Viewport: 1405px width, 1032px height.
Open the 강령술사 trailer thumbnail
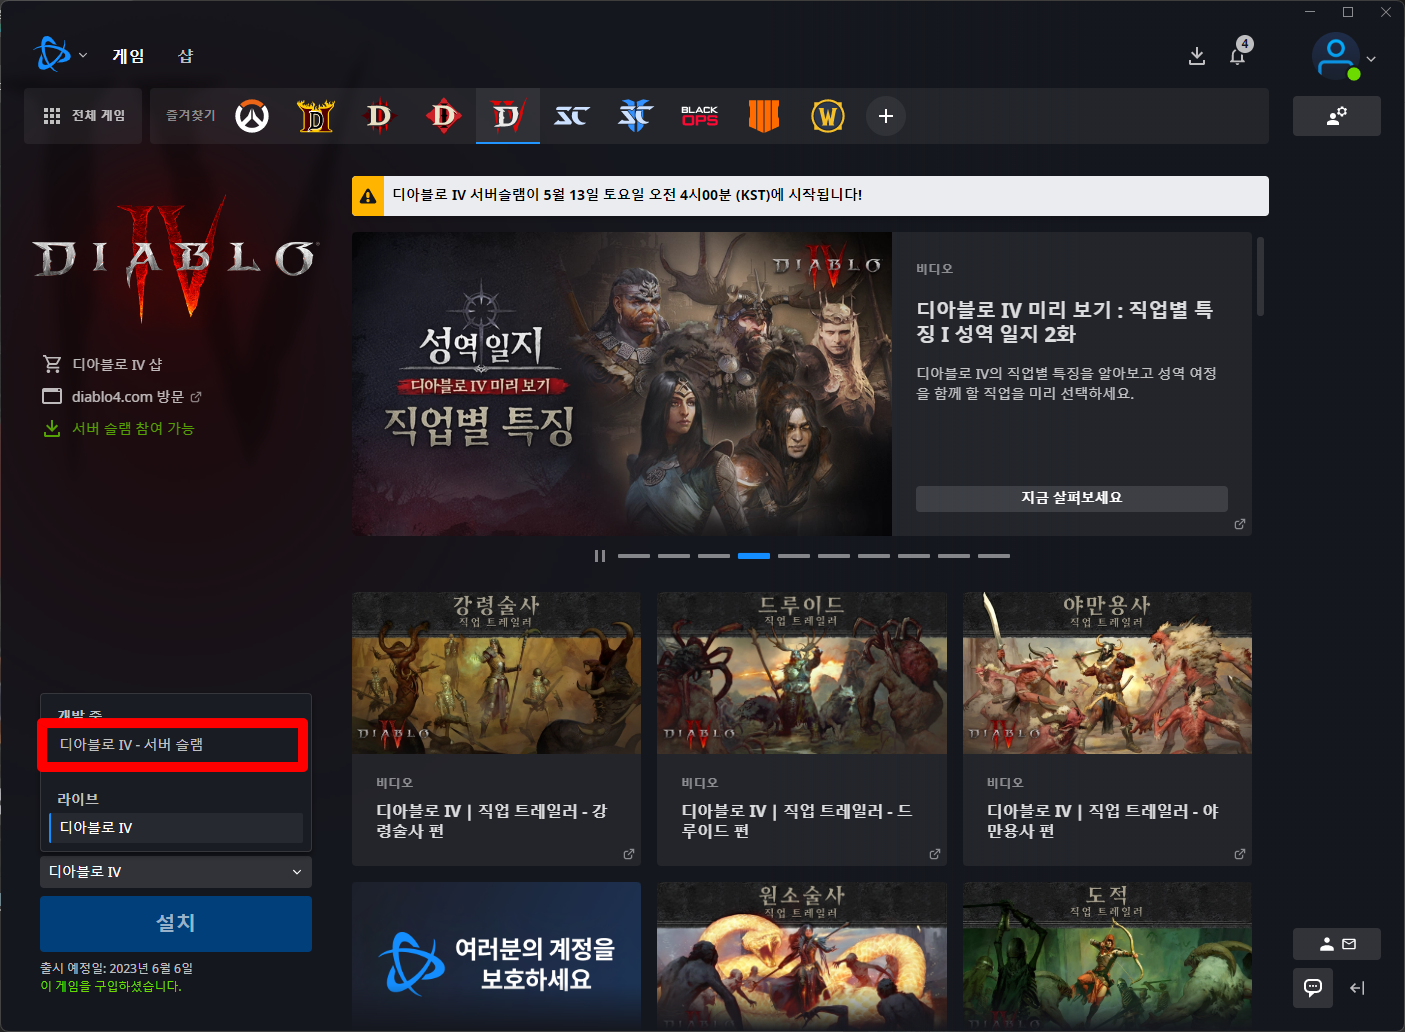click(496, 673)
